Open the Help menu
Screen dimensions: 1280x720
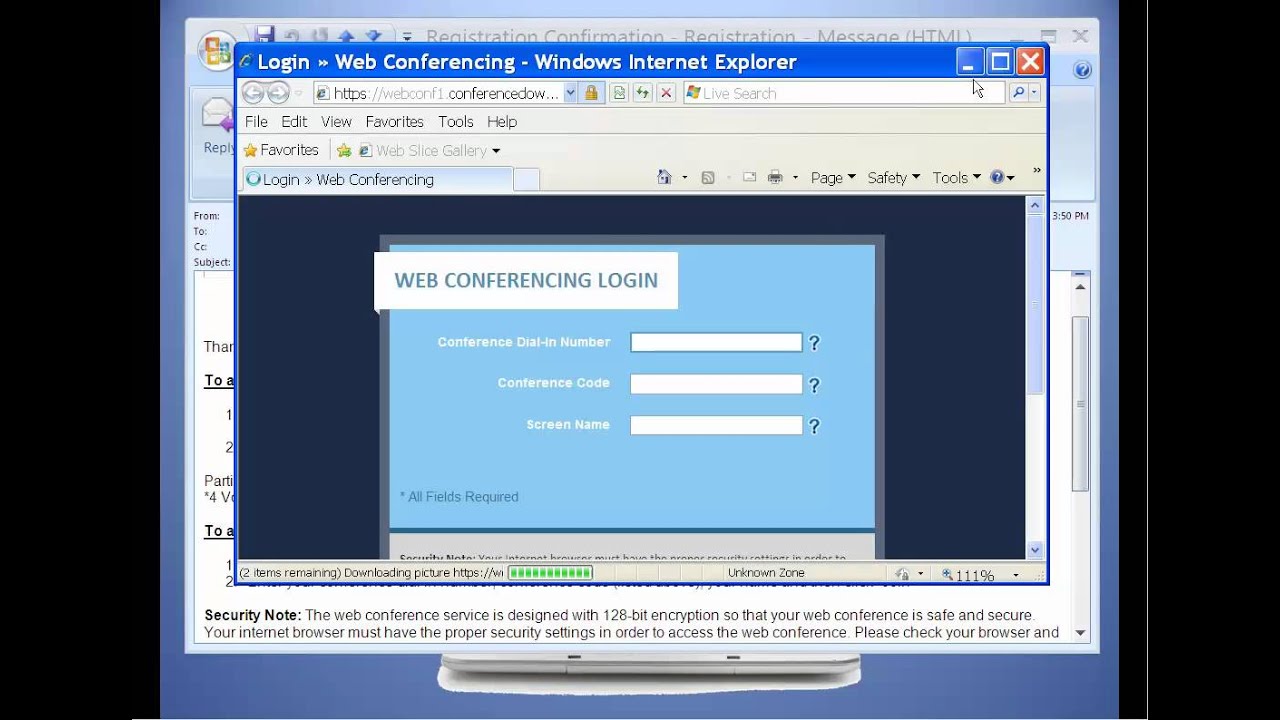pos(502,122)
